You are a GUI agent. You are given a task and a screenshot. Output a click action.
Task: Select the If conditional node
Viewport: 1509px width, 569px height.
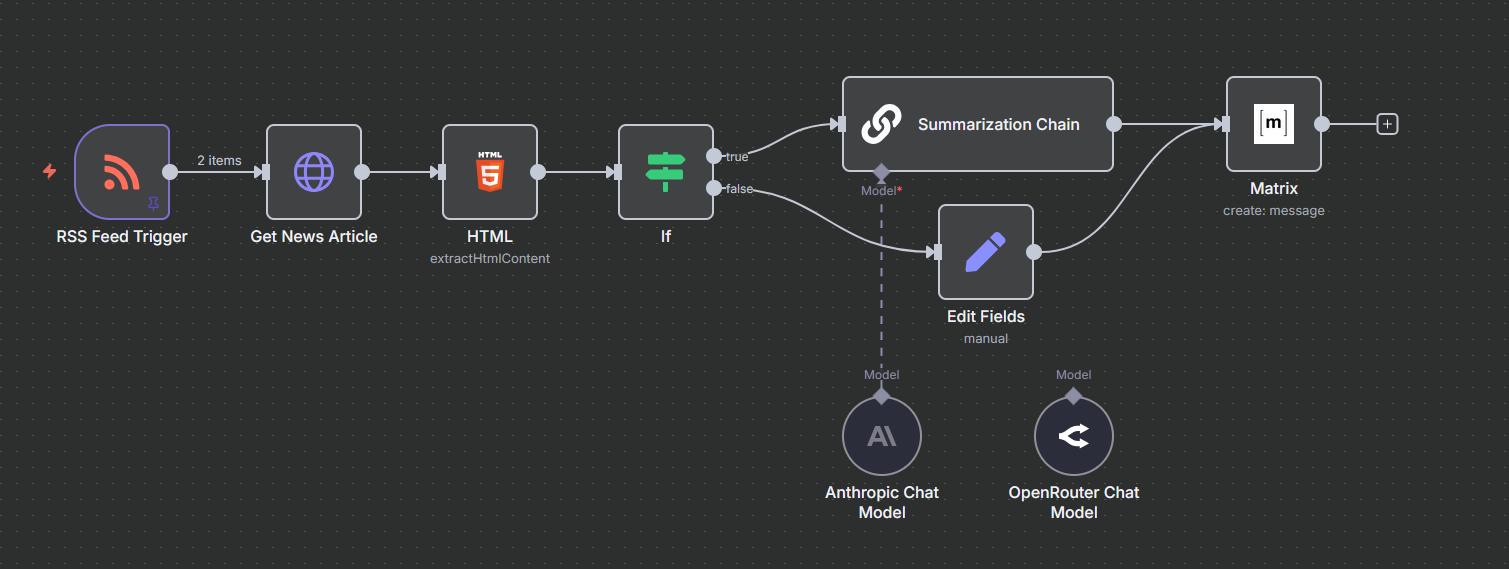[665, 172]
